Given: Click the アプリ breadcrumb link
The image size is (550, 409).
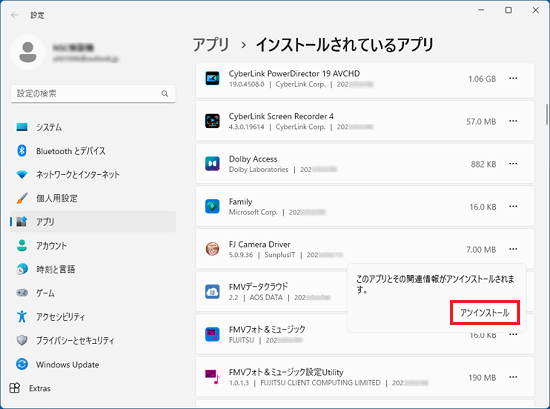Looking at the screenshot, I should [210, 45].
